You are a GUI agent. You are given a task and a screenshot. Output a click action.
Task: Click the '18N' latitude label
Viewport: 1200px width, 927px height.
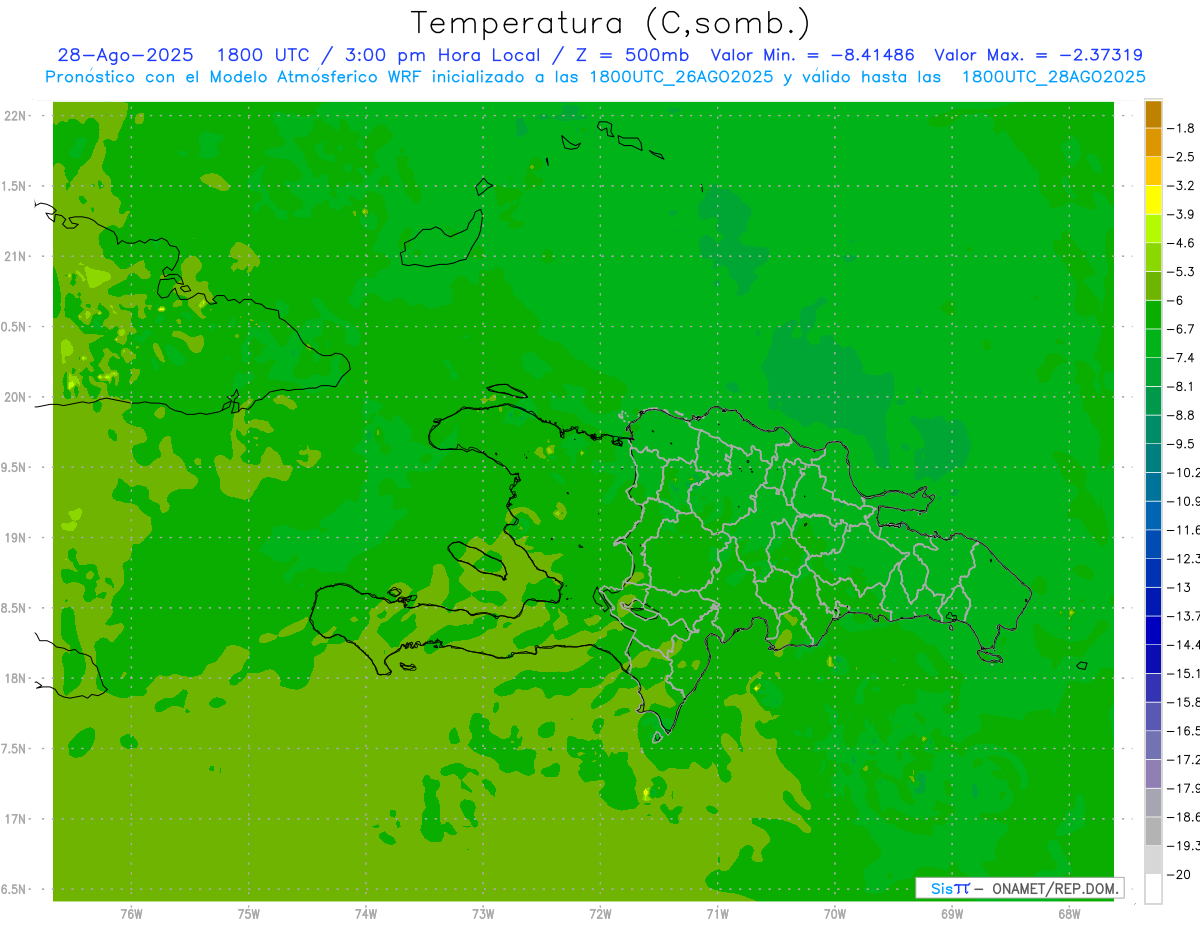(16, 679)
